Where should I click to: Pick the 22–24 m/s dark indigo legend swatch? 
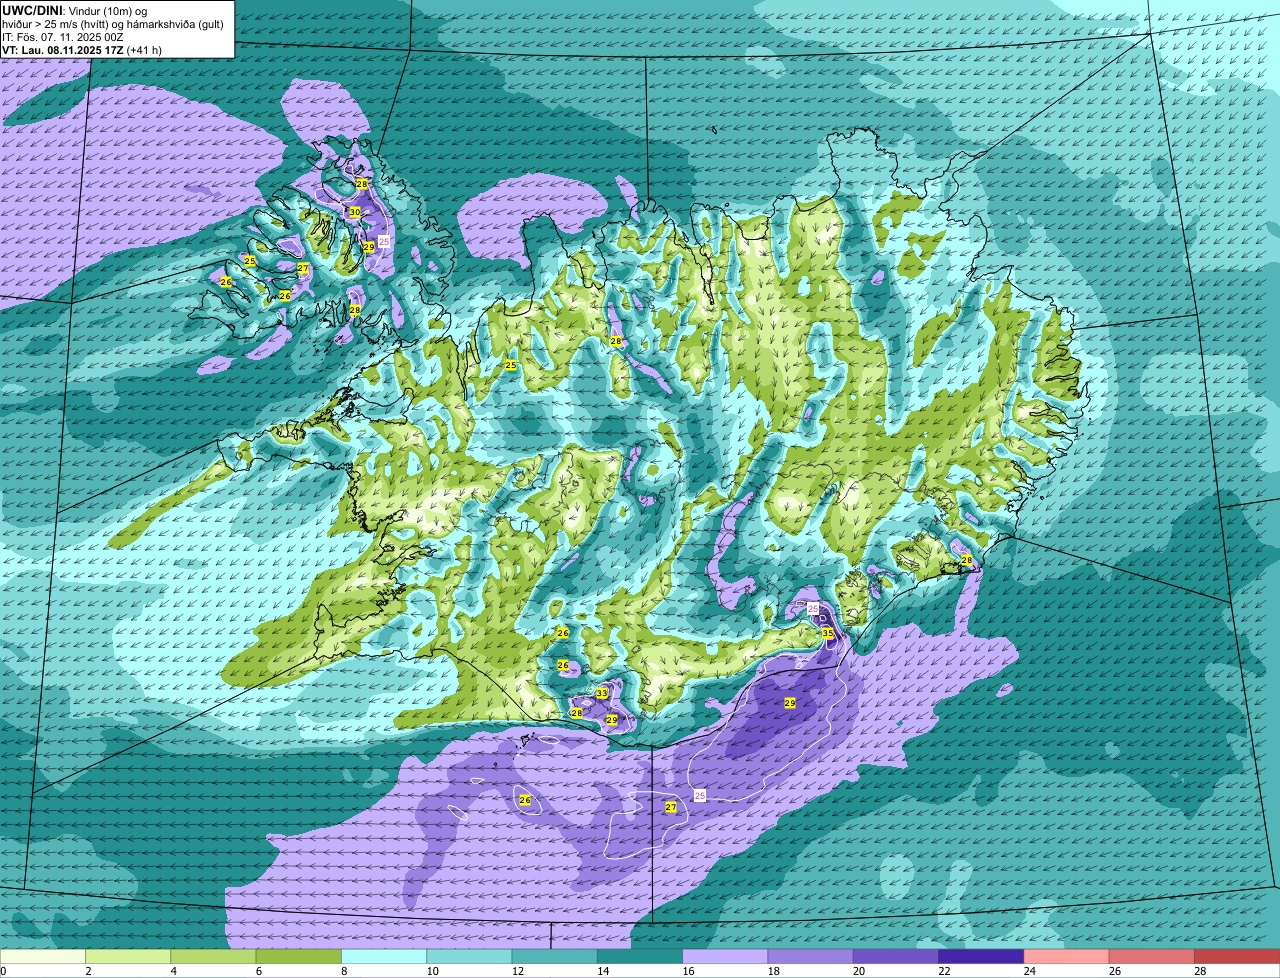point(981,957)
